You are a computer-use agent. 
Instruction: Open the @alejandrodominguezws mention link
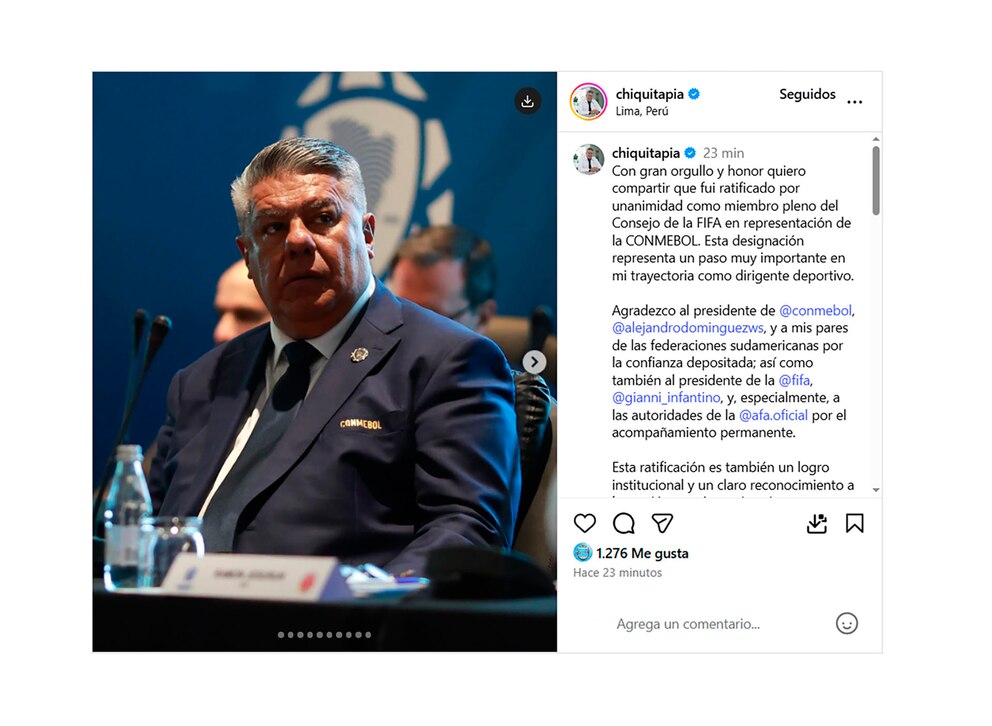(x=688, y=328)
